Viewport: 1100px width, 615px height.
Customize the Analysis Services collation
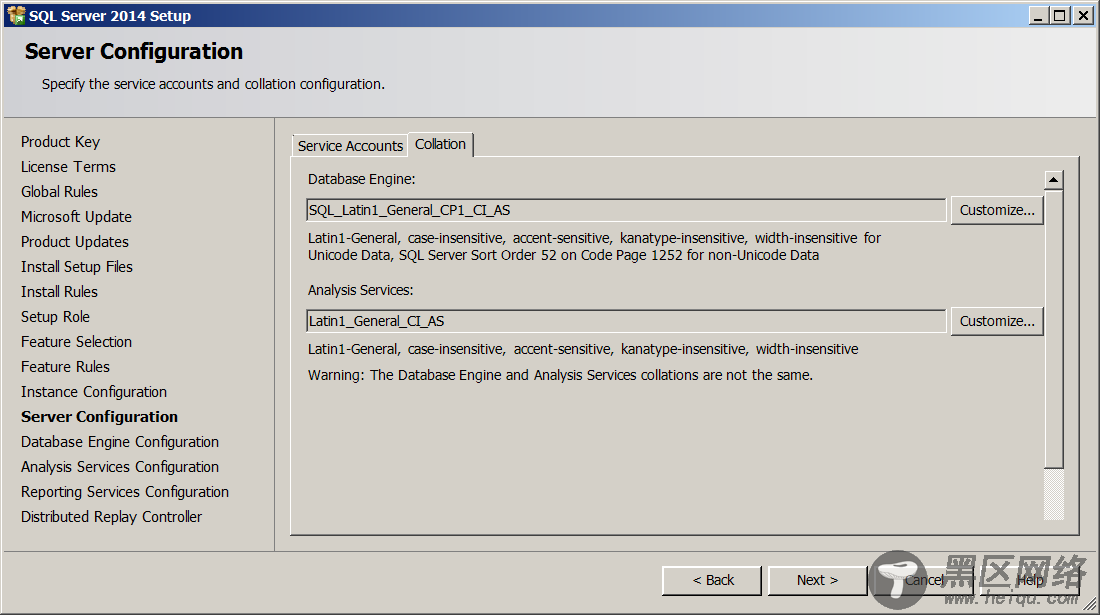pos(997,320)
